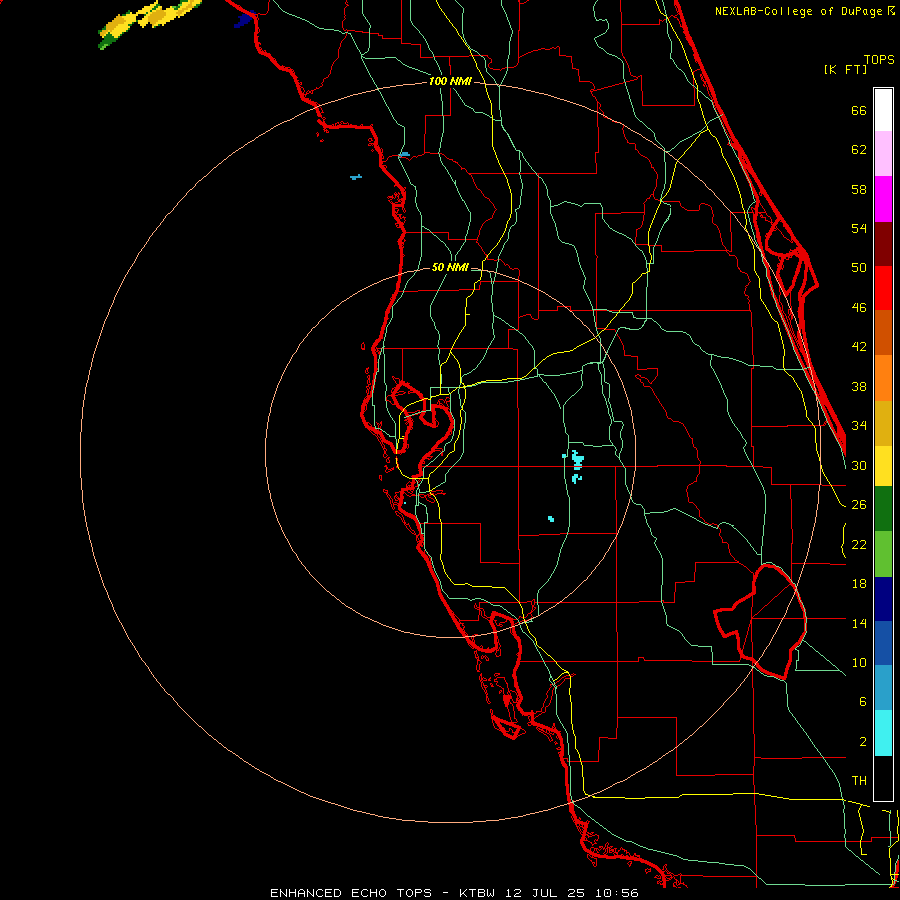The height and width of the screenshot is (900, 900).
Task: Click the legend value "2"
Action: click(862, 742)
